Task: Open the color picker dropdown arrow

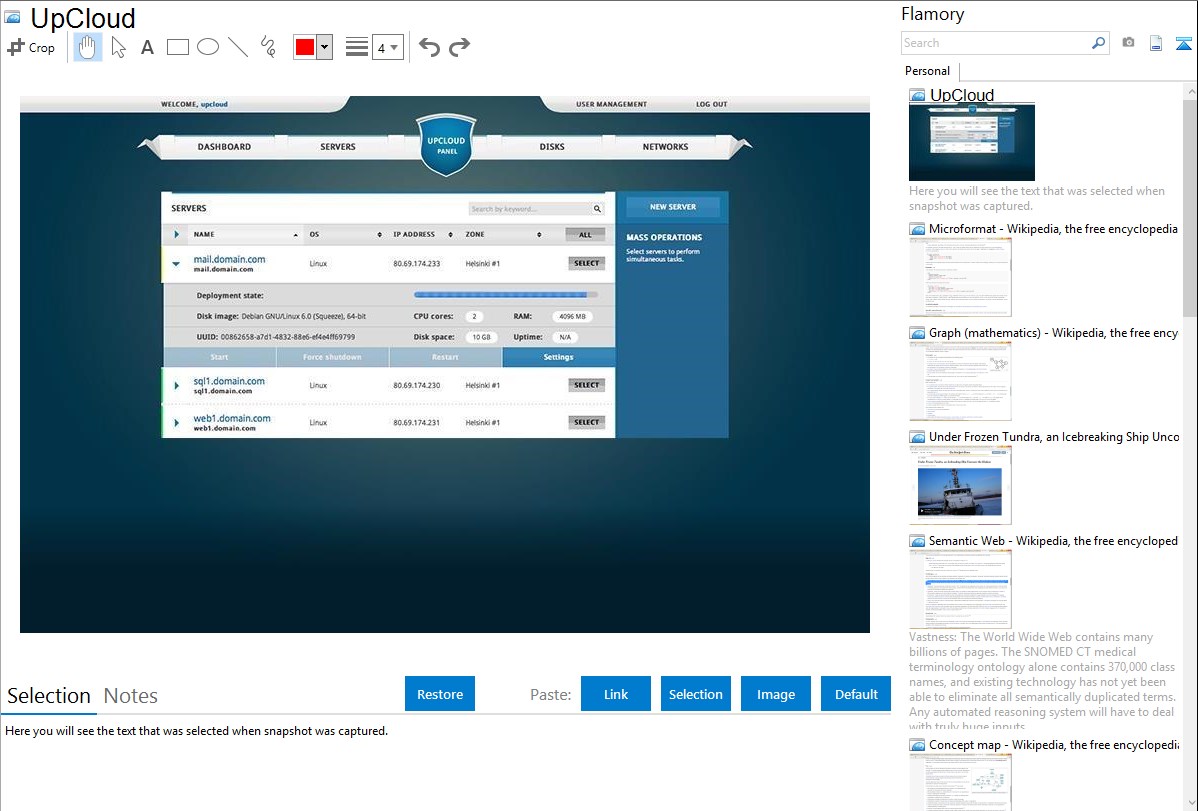Action: 324,47
